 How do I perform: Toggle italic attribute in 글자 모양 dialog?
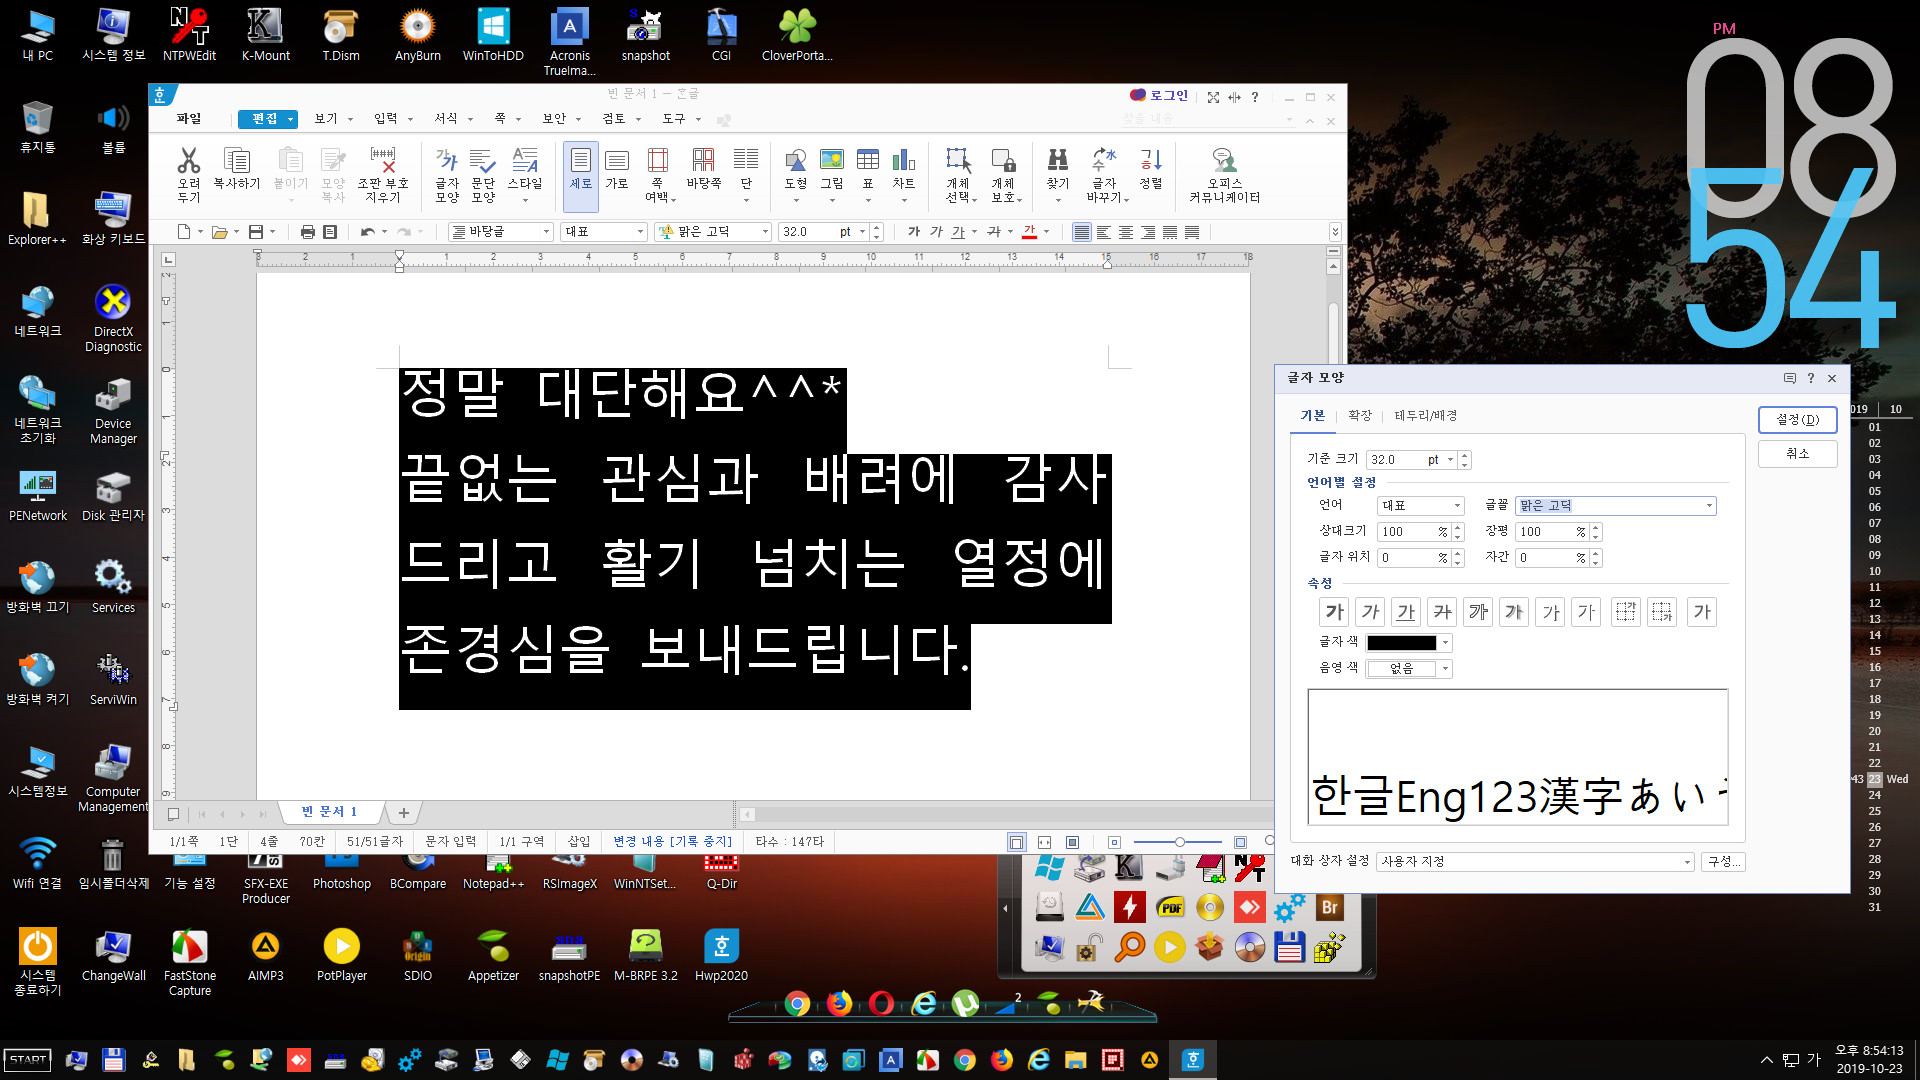click(1371, 612)
